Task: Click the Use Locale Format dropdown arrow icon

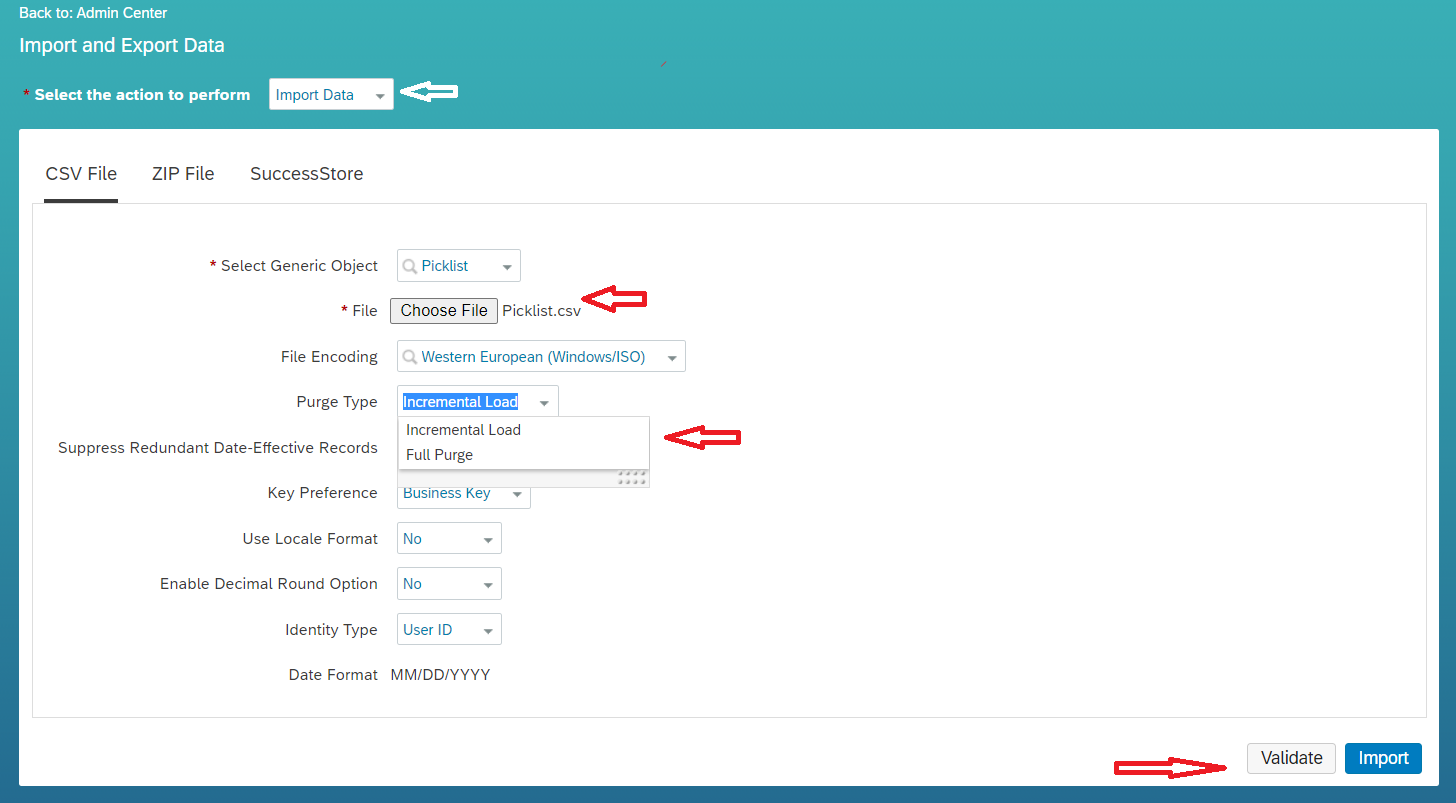Action: click(x=487, y=538)
